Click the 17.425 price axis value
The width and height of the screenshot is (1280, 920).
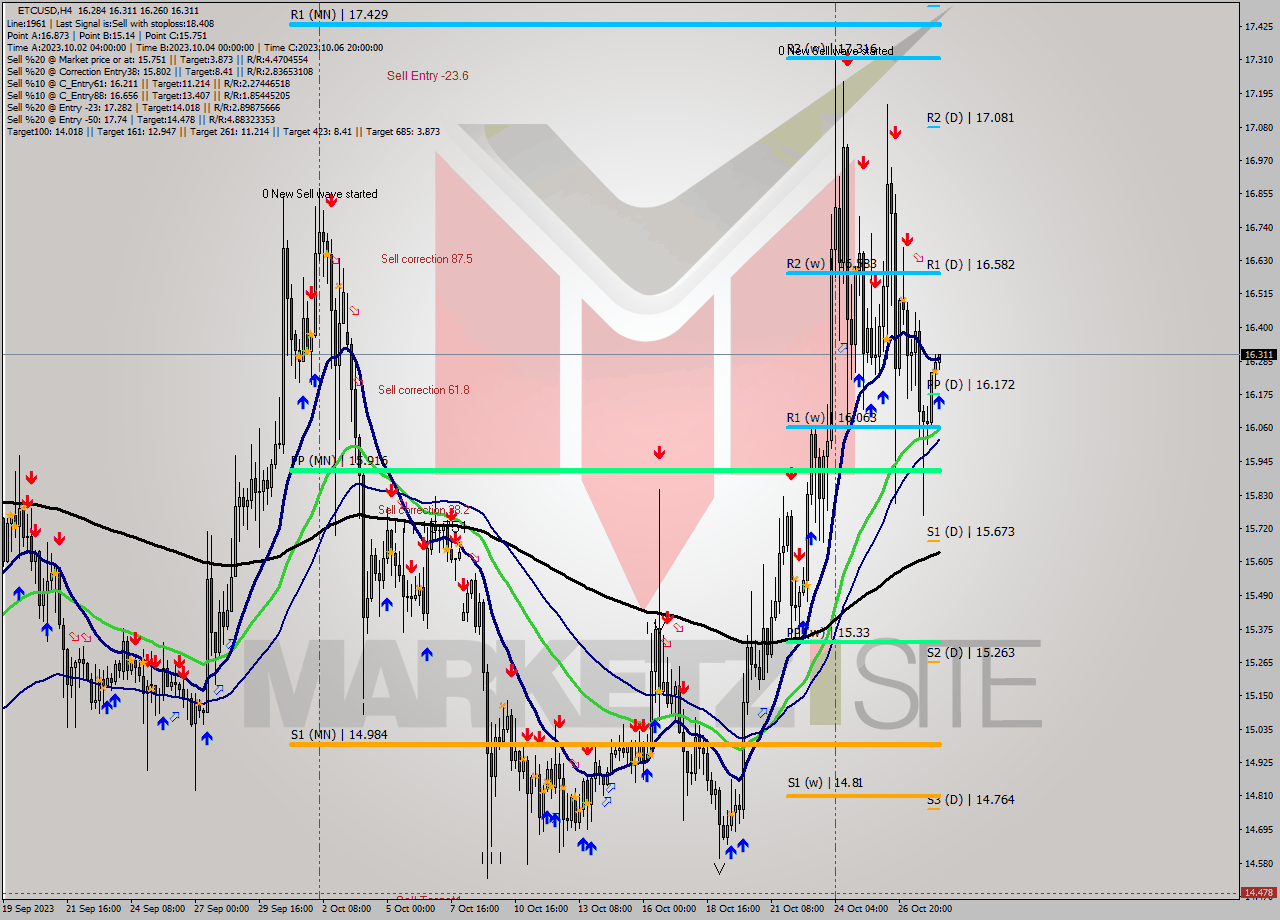click(x=1258, y=26)
